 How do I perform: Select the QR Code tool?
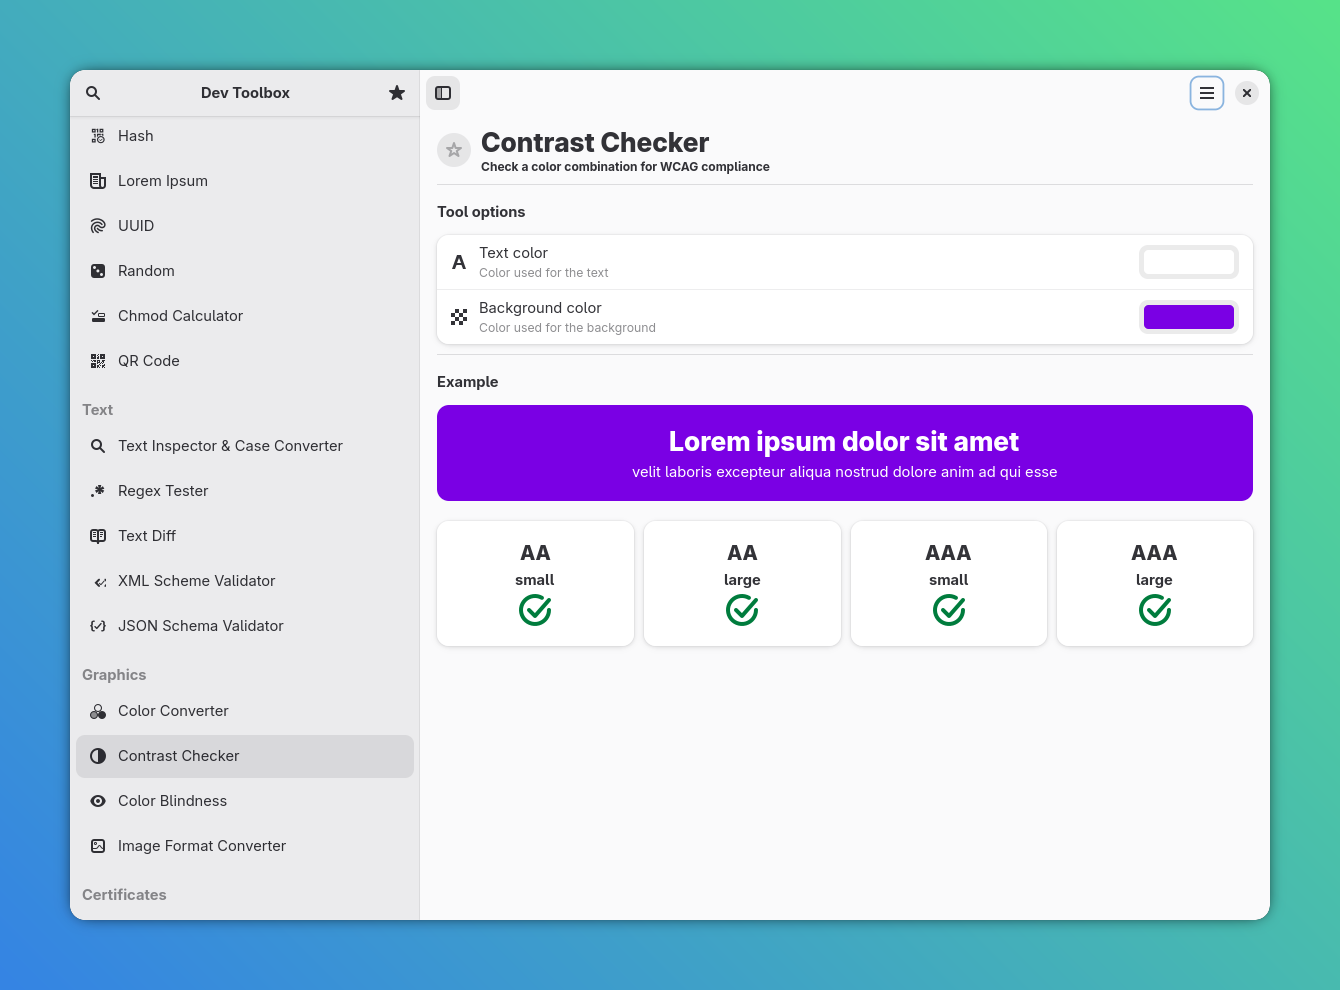pos(148,360)
